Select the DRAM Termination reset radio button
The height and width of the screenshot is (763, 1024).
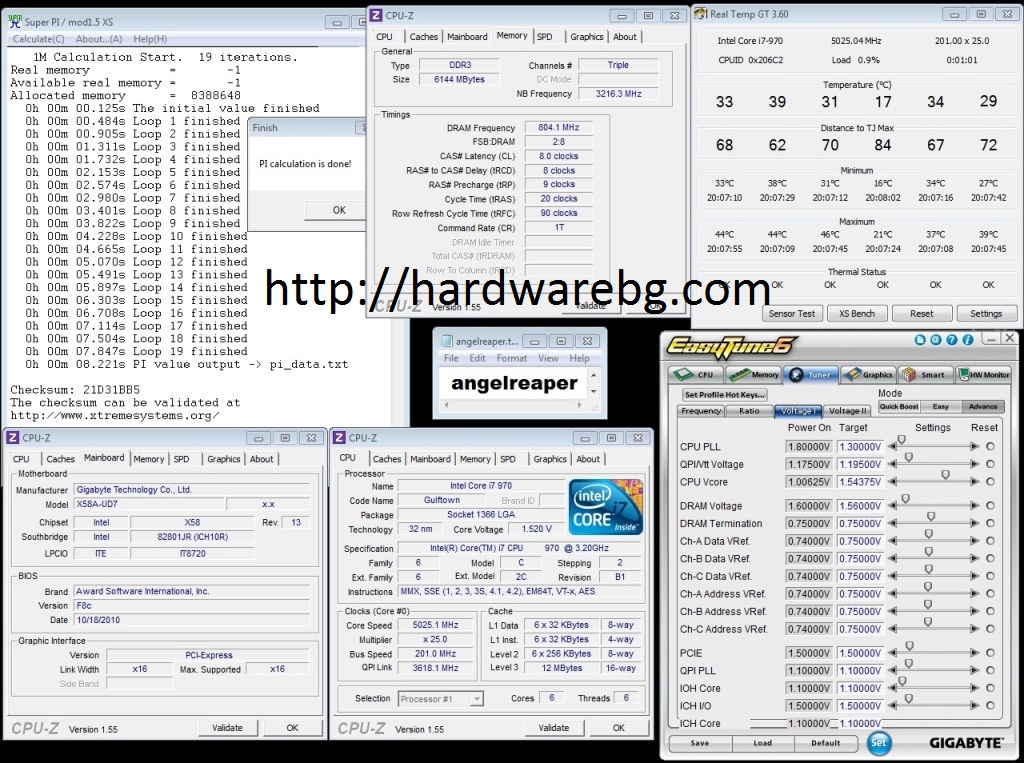[991, 523]
